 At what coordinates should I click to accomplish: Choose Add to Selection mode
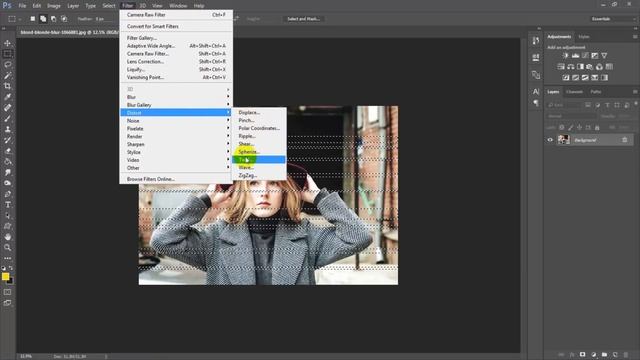coord(43,19)
